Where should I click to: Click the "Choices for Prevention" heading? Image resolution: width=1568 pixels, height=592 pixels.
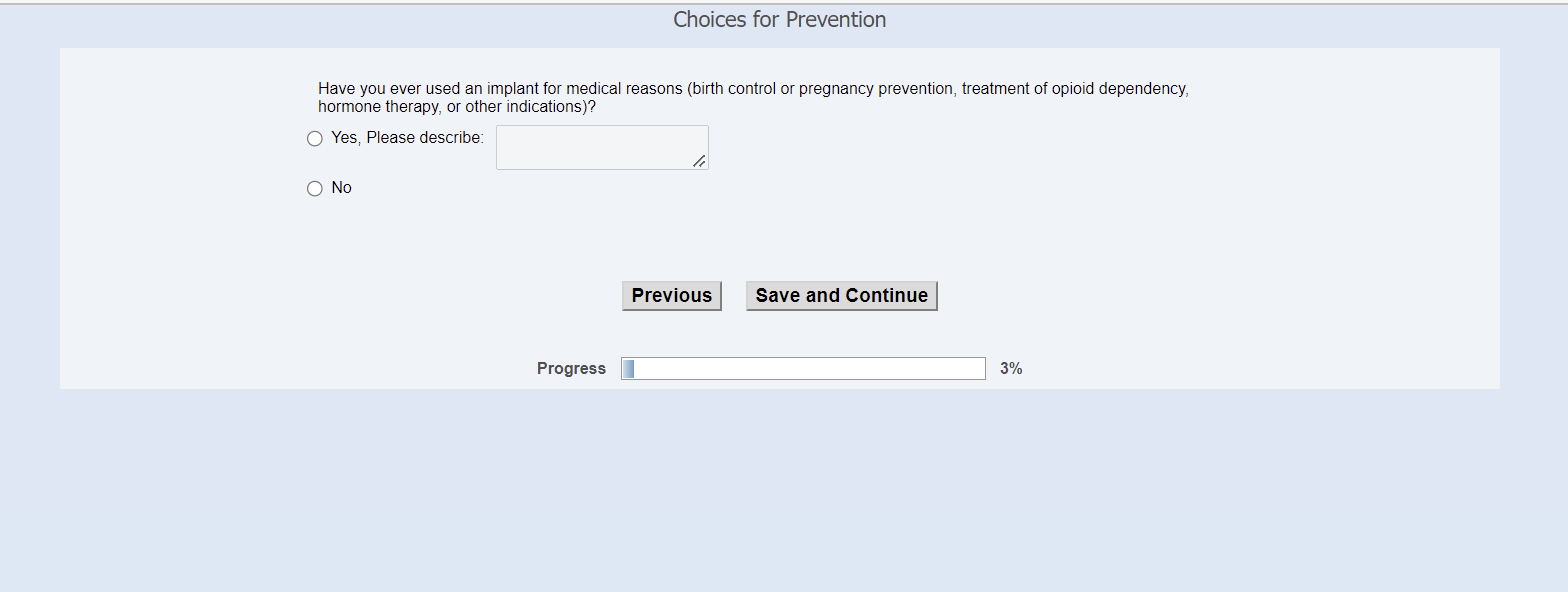pos(779,20)
